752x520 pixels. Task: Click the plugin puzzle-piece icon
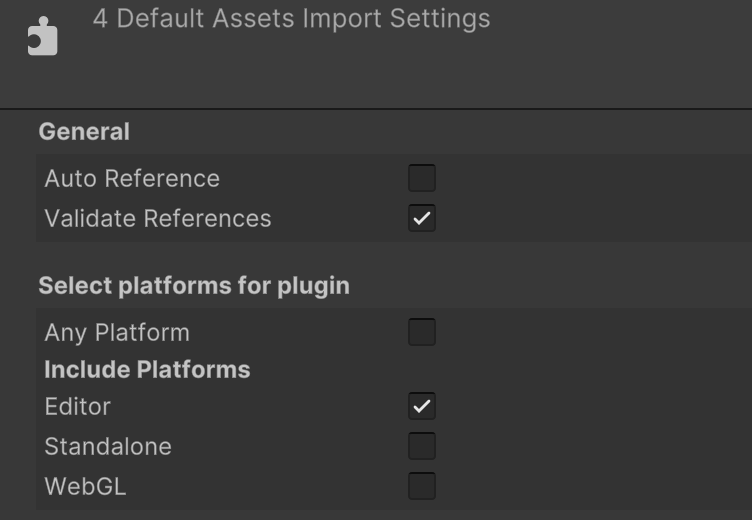tap(42, 36)
